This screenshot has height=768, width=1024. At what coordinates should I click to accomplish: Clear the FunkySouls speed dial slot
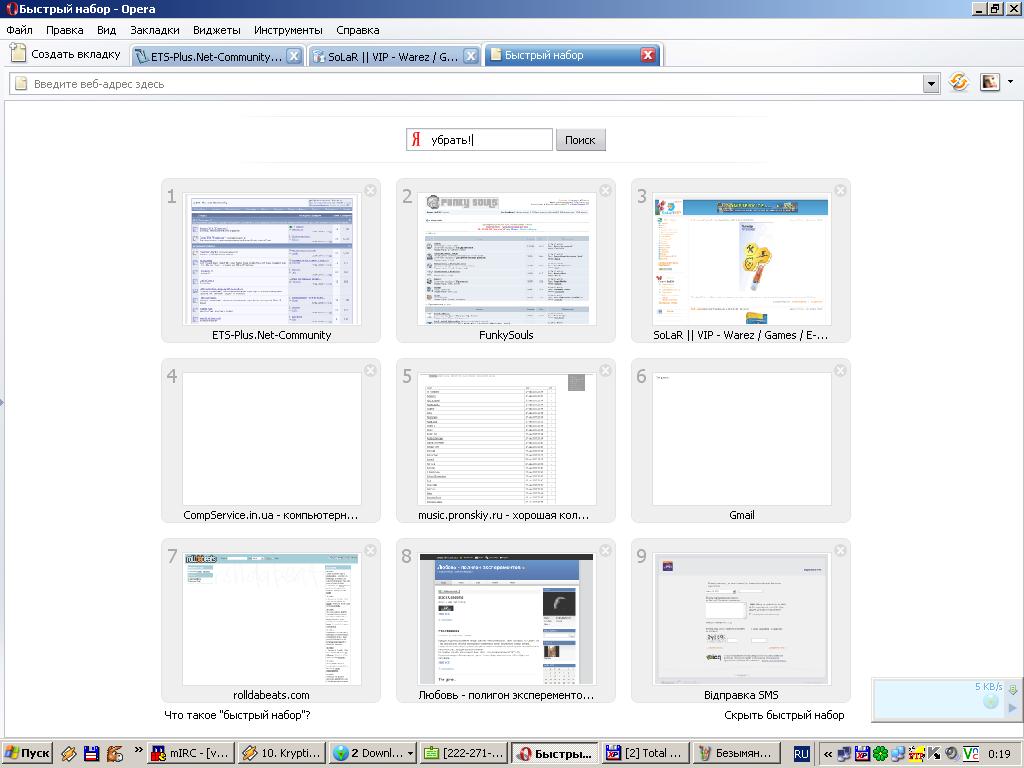pyautogui.click(x=605, y=190)
